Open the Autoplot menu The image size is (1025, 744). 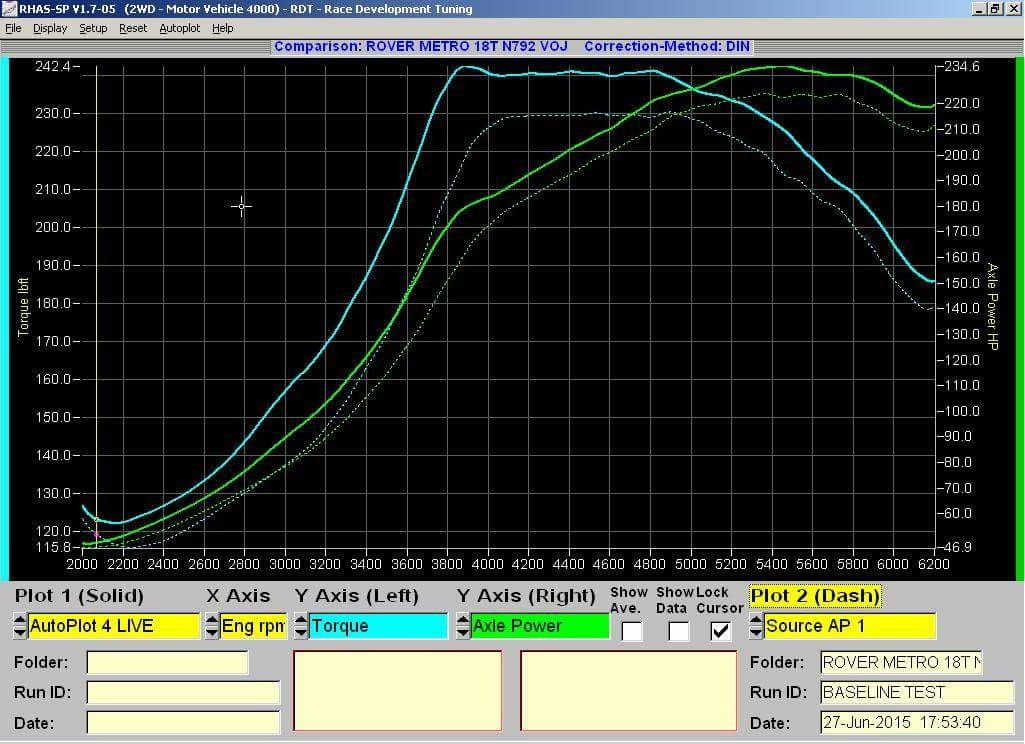180,28
